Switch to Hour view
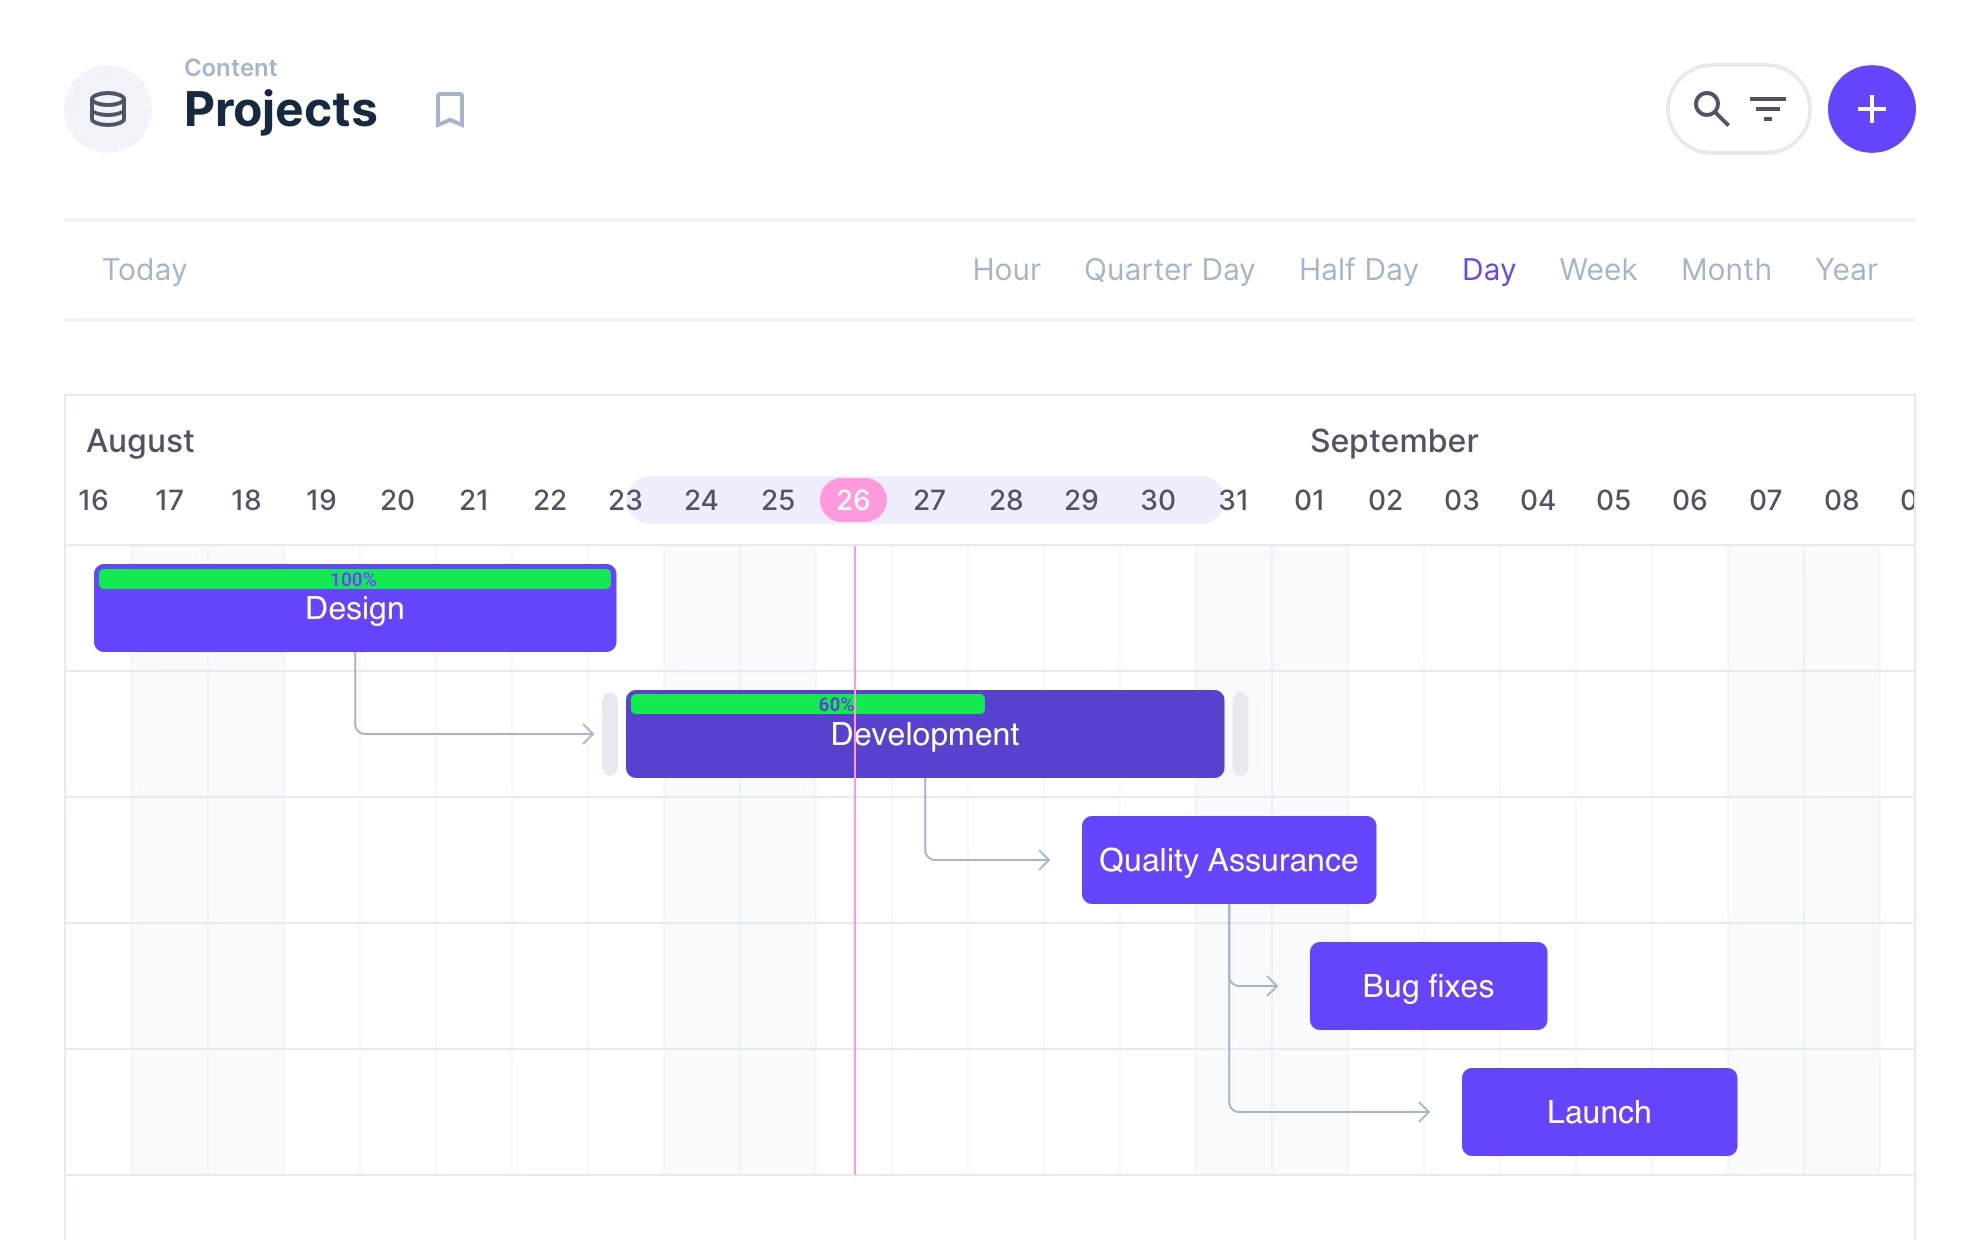1980x1240 pixels. (x=1006, y=270)
